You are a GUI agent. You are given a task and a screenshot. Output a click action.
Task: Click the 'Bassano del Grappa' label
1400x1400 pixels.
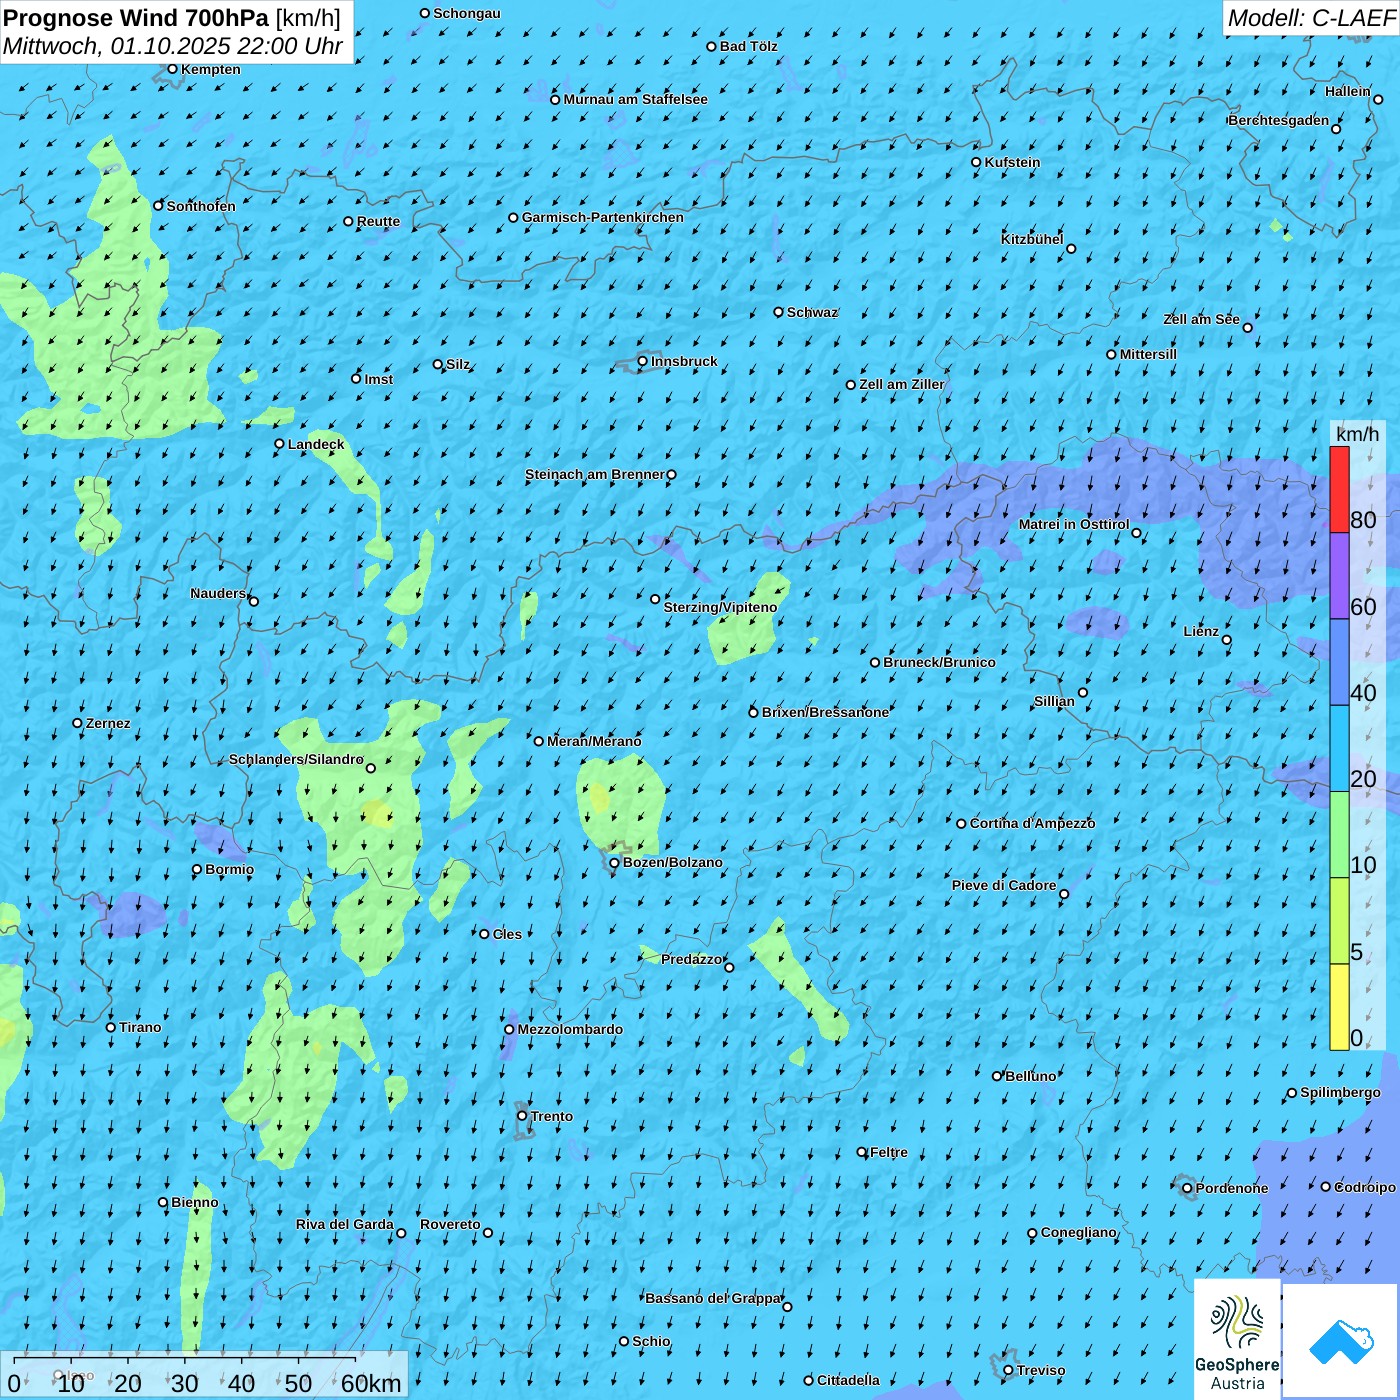click(713, 1298)
